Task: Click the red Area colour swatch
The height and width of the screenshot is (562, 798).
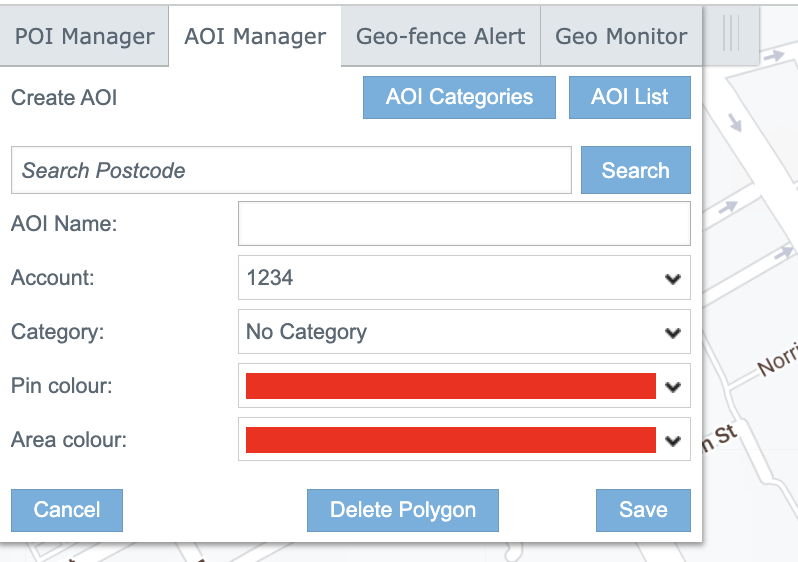Action: coord(450,440)
